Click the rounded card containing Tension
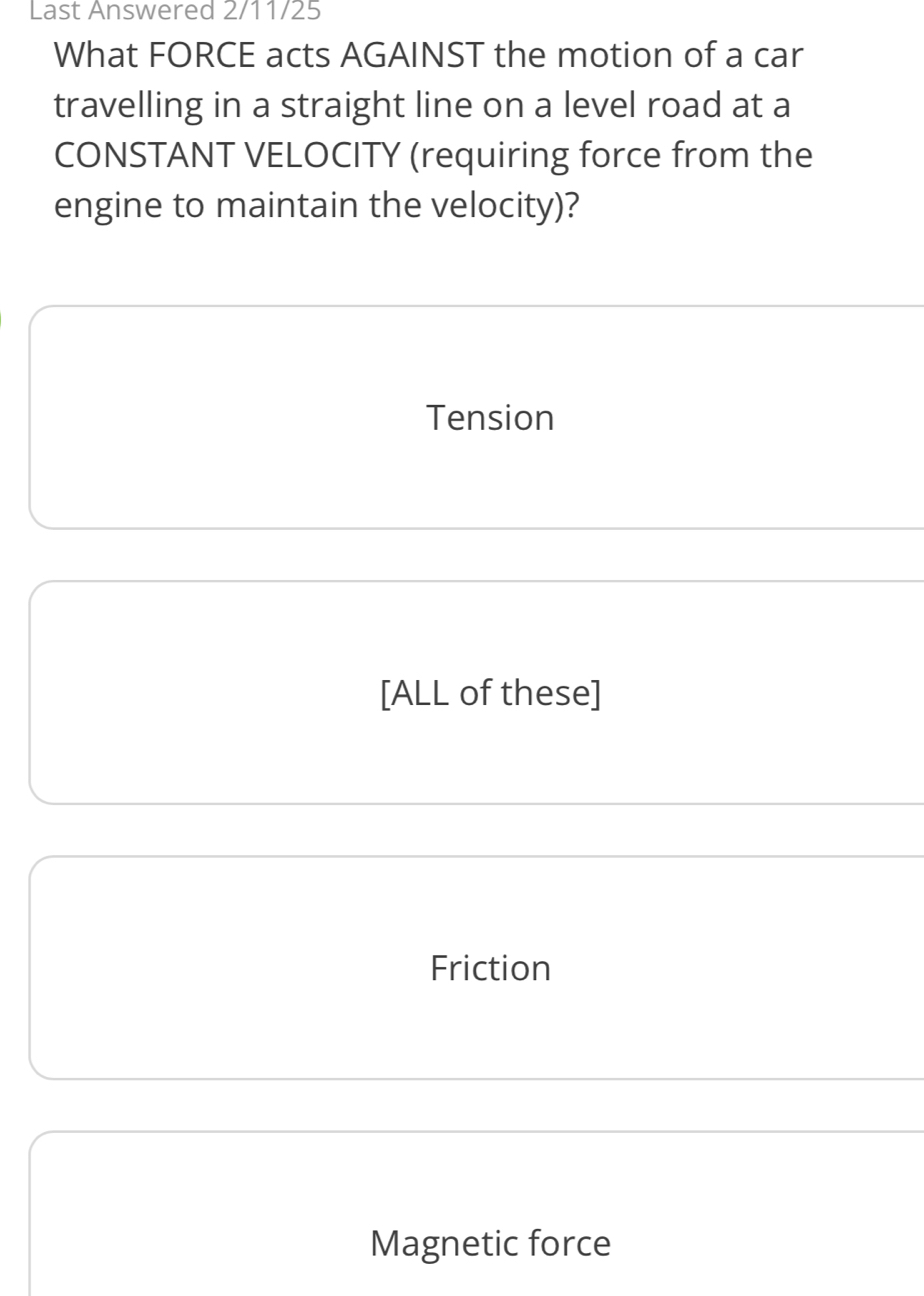The width and height of the screenshot is (924, 1296). (x=490, y=417)
